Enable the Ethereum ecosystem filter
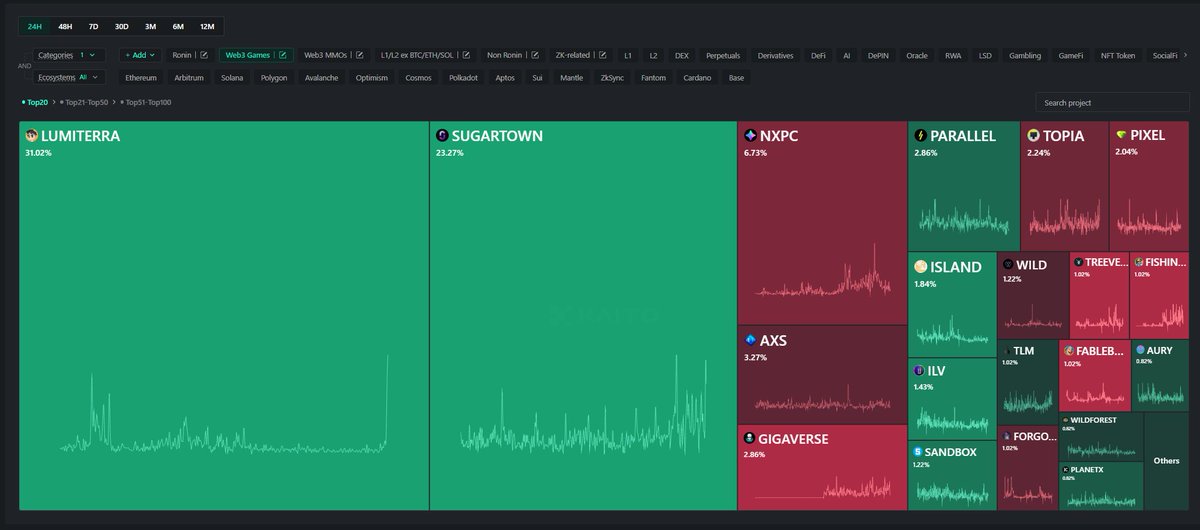Viewport: 1200px width, 530px height. click(141, 77)
